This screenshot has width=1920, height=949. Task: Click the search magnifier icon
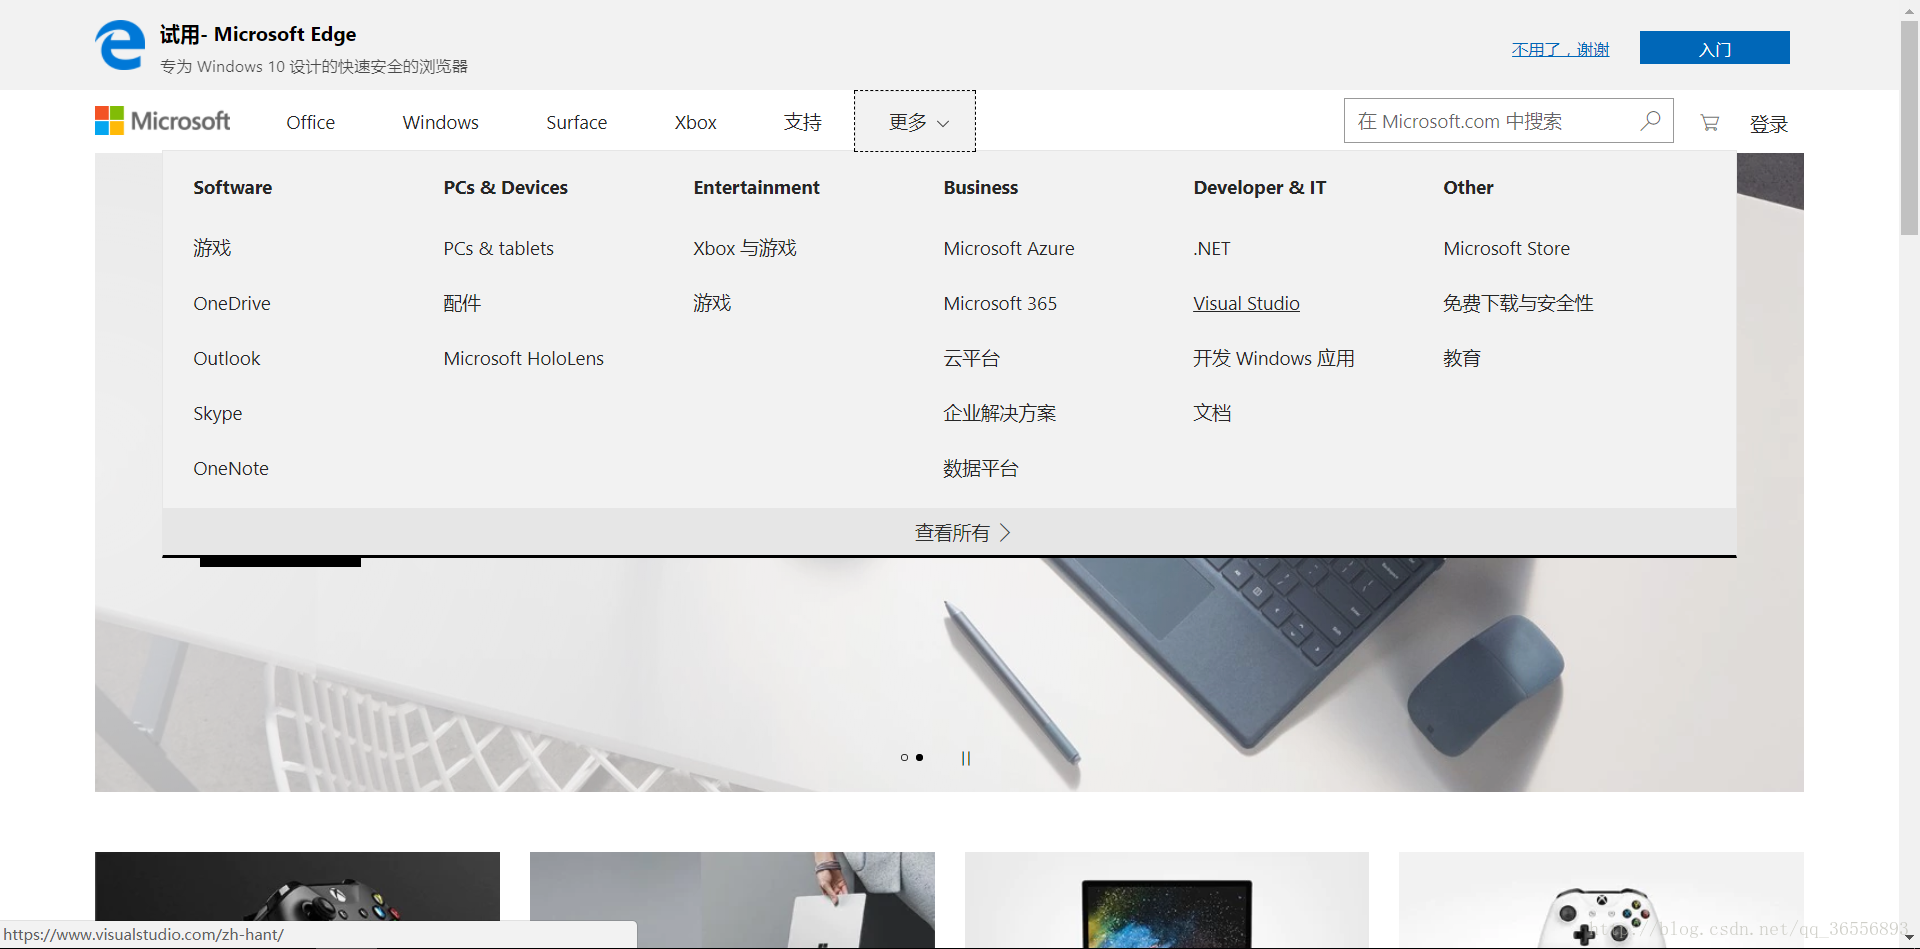point(1650,121)
